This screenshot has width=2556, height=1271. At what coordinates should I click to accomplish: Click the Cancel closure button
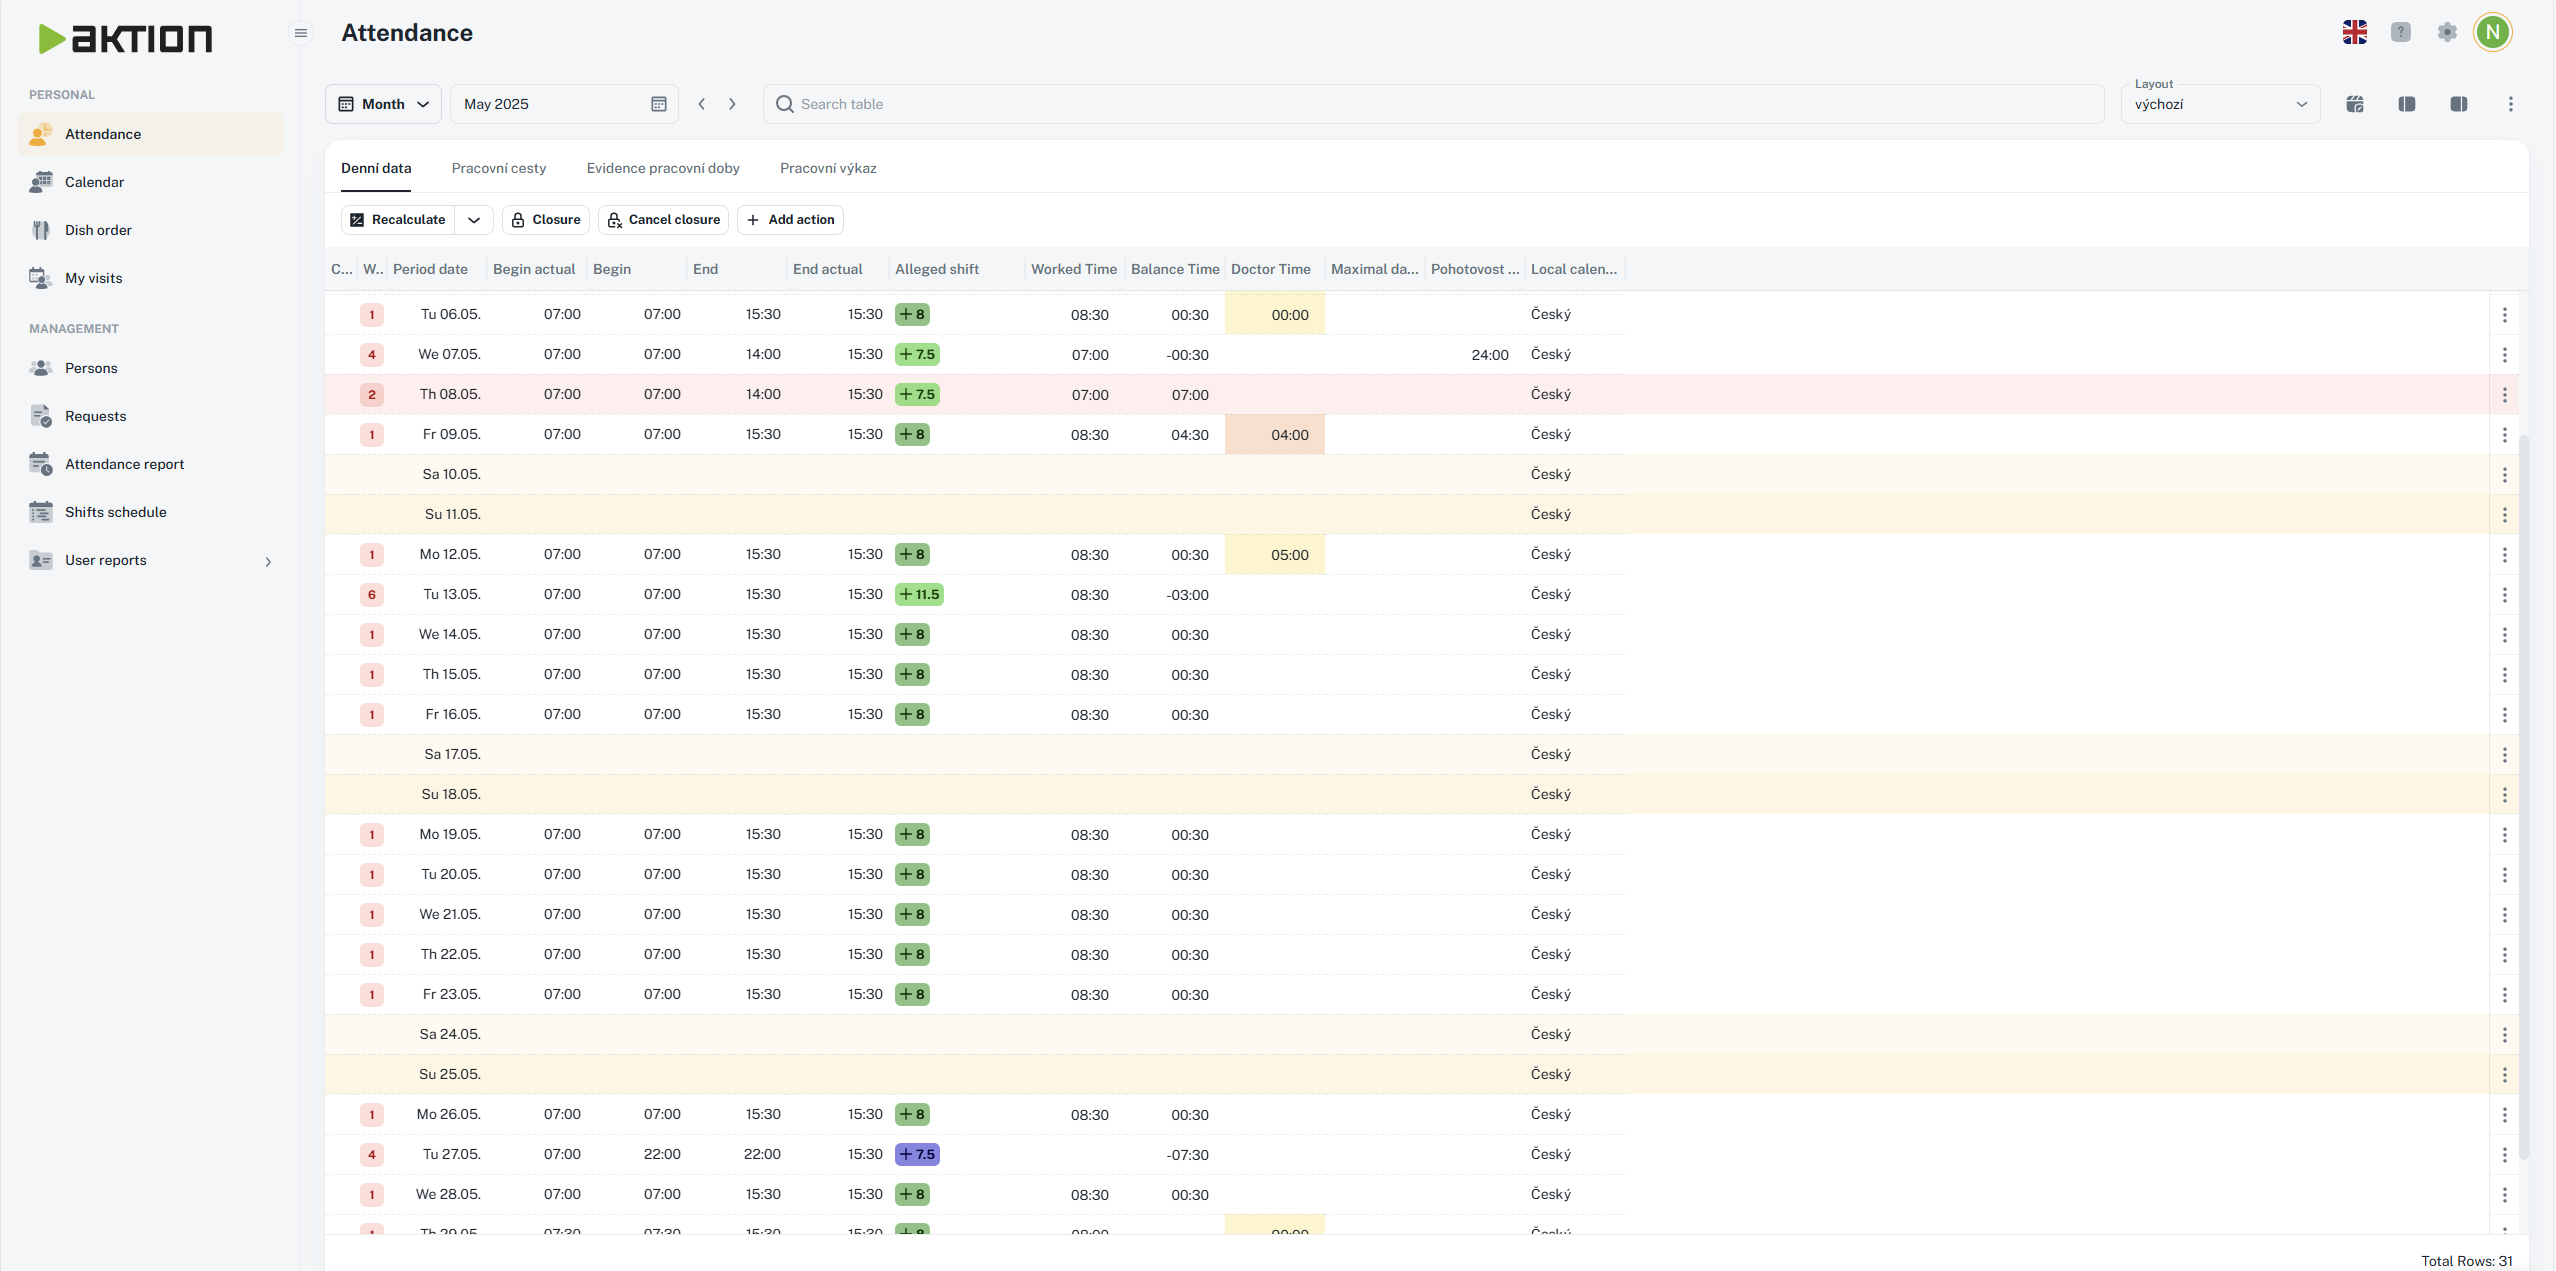[x=664, y=220]
